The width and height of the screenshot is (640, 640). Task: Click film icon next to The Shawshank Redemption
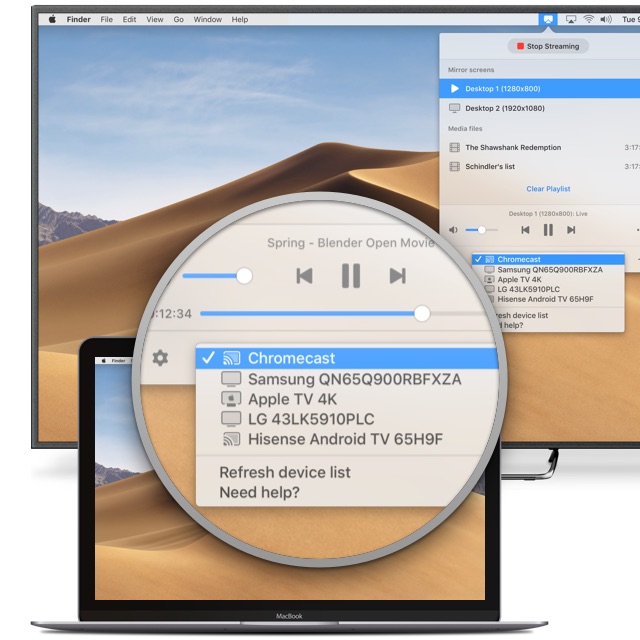coord(454,147)
